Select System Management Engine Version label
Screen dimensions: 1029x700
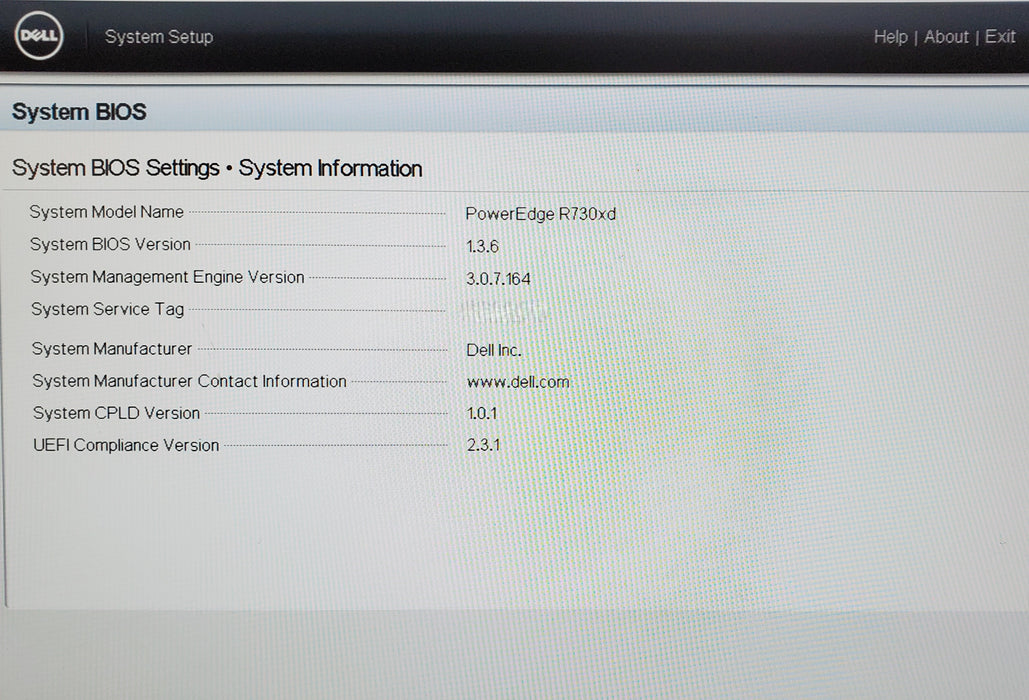pos(167,277)
